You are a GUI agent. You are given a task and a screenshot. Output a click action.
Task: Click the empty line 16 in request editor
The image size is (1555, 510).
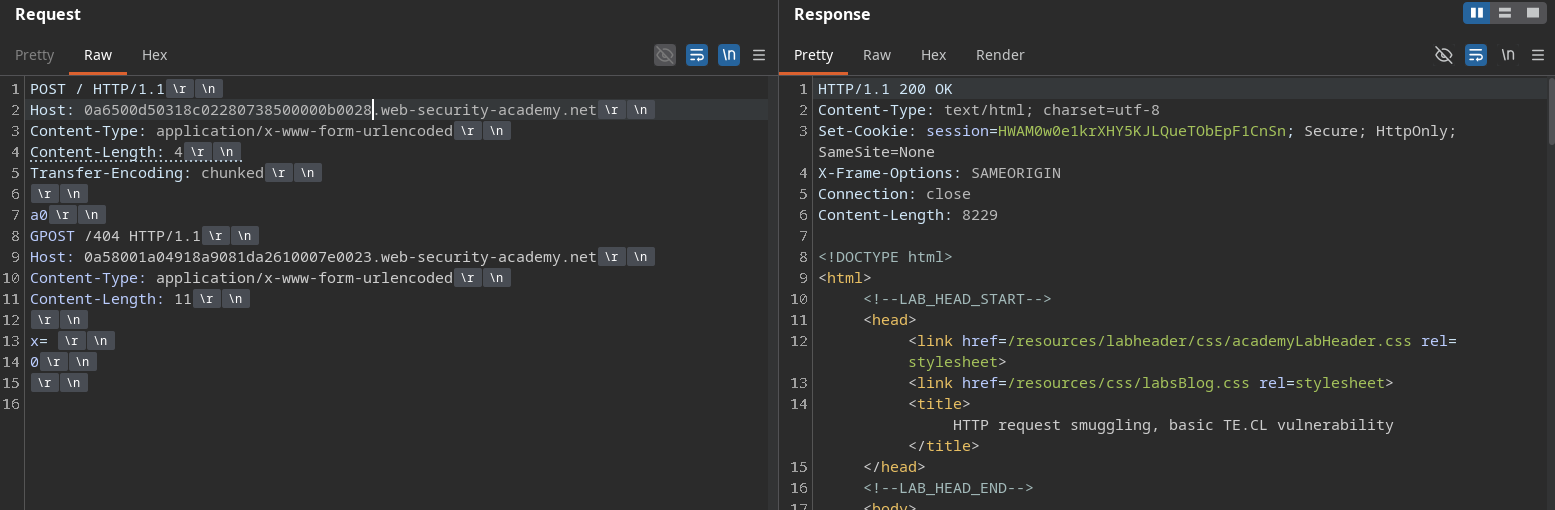398,404
